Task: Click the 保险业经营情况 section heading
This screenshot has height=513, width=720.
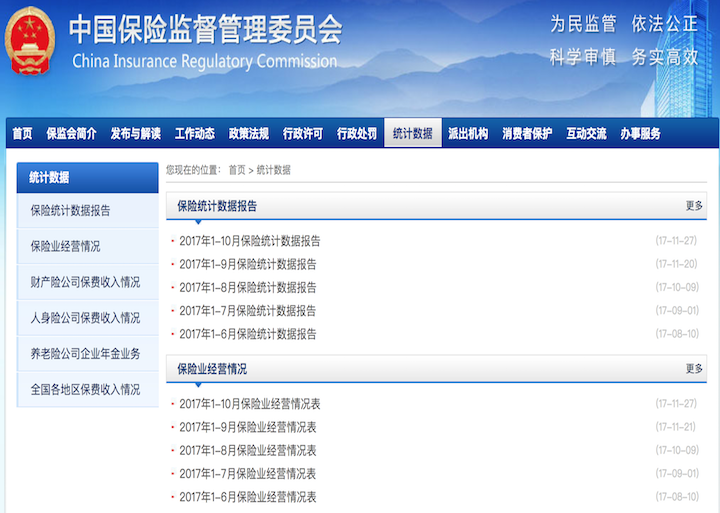Action: [x=212, y=369]
